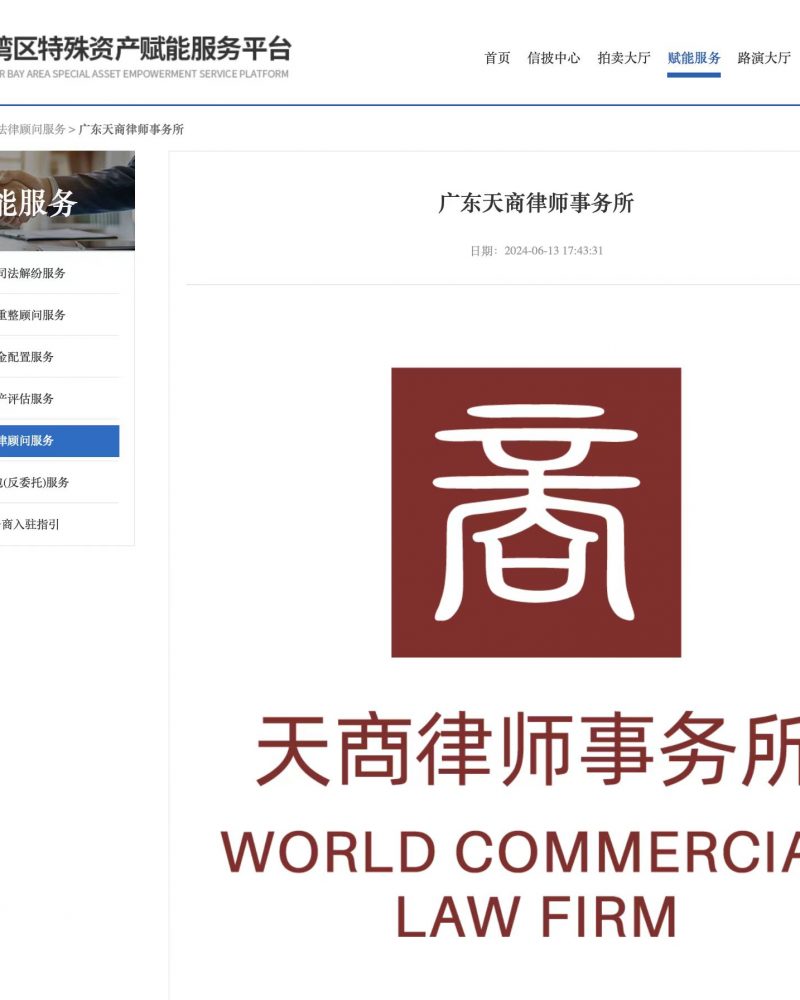Open the 路演大厅 roadshow hall

point(764,58)
